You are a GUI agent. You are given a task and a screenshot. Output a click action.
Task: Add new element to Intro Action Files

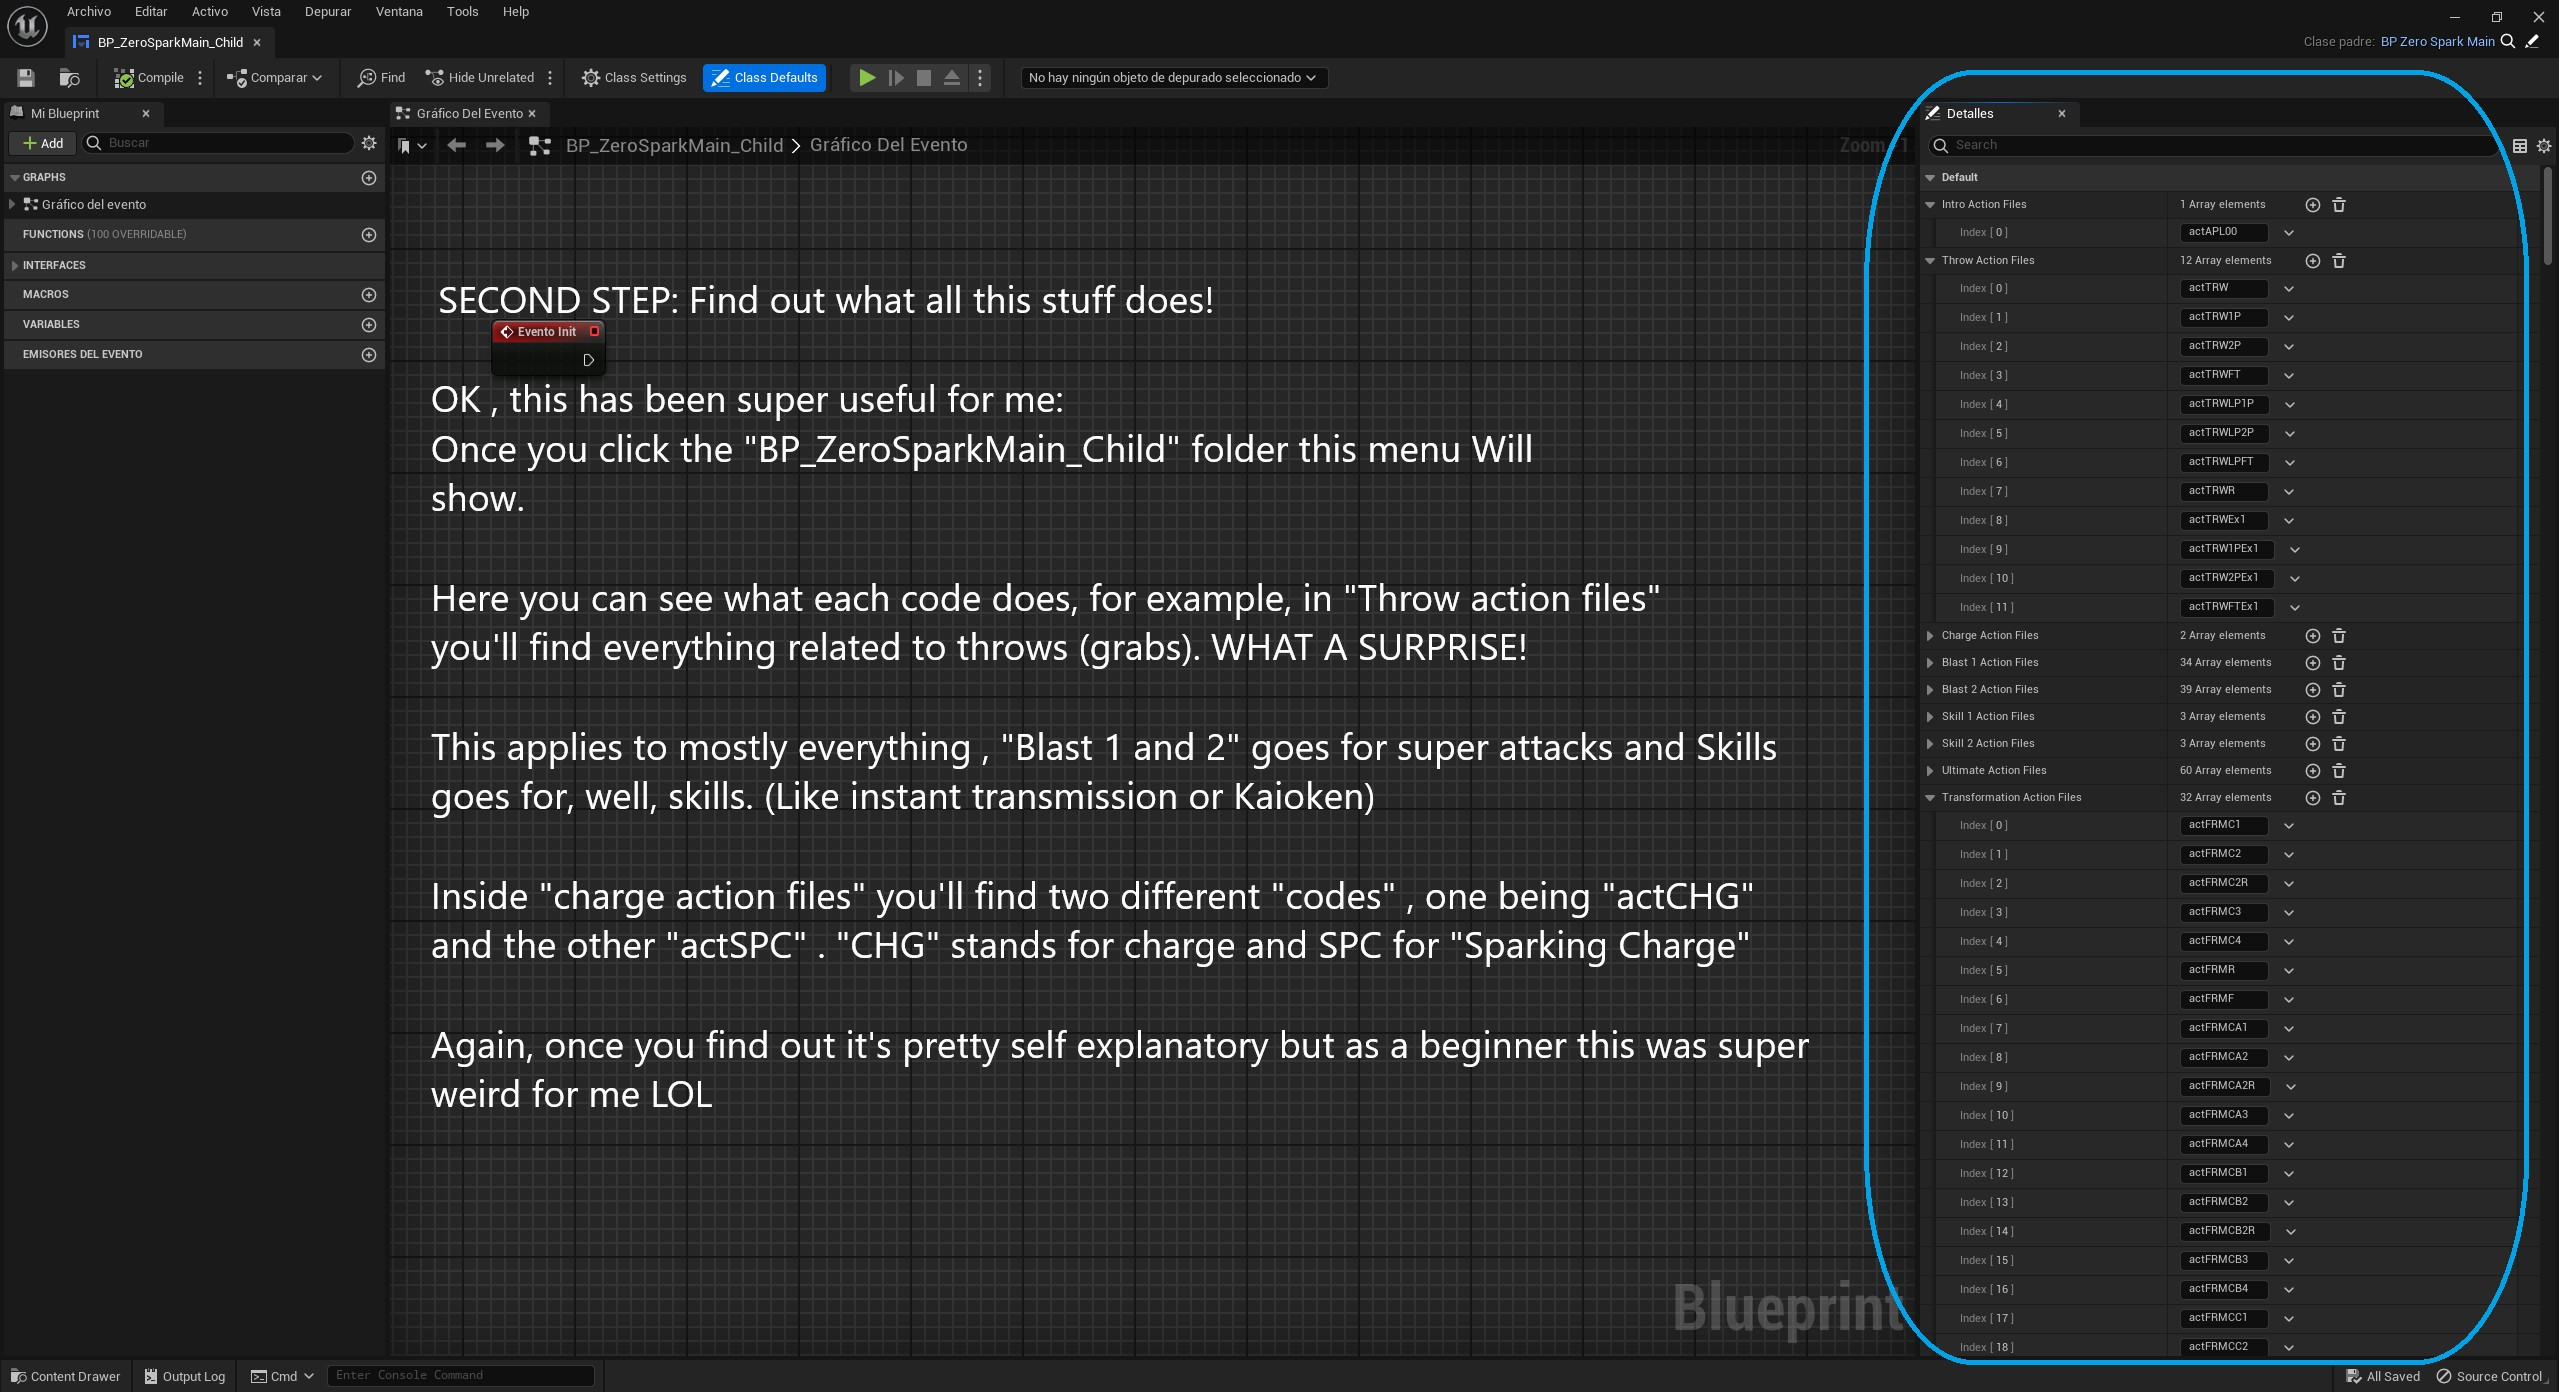(x=2311, y=204)
